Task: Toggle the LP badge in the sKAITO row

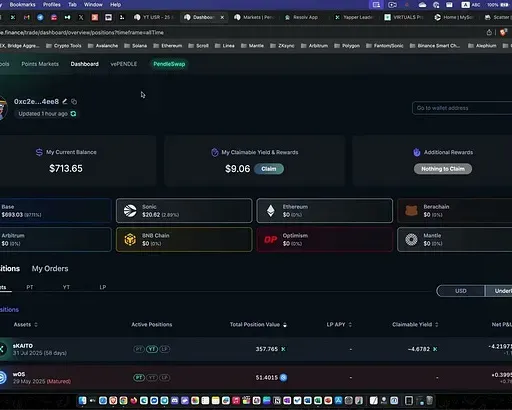Action: [165, 349]
